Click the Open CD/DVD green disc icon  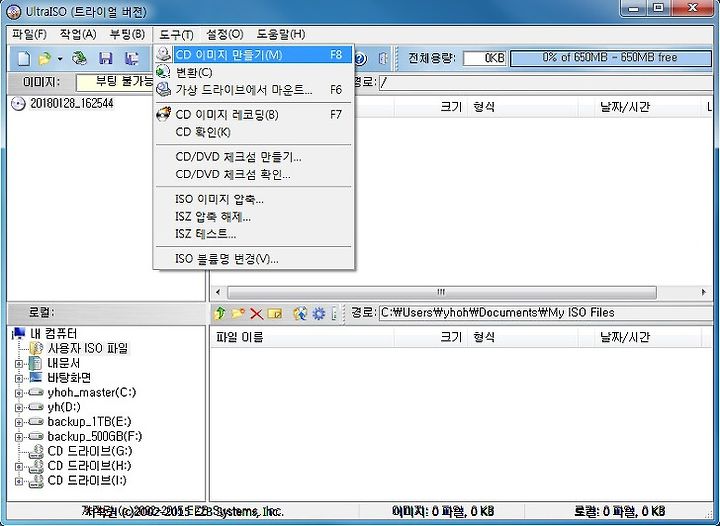[x=79, y=58]
